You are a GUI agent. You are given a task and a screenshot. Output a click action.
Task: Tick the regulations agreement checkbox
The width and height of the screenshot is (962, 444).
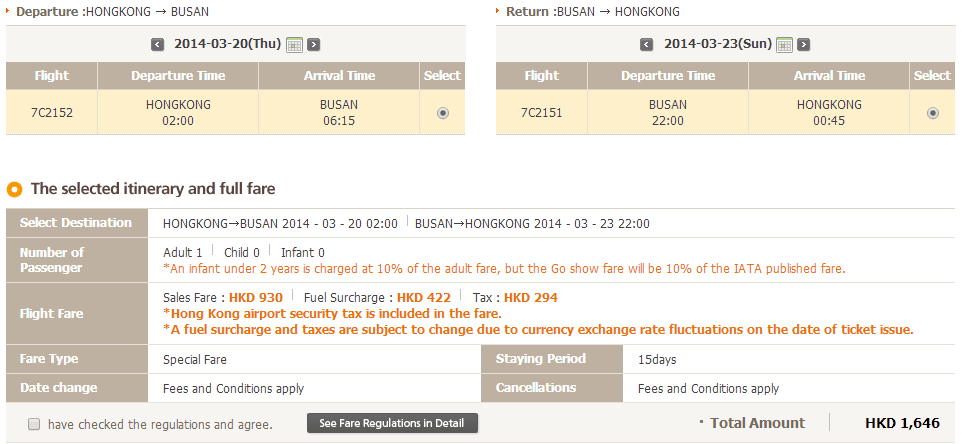coord(34,424)
